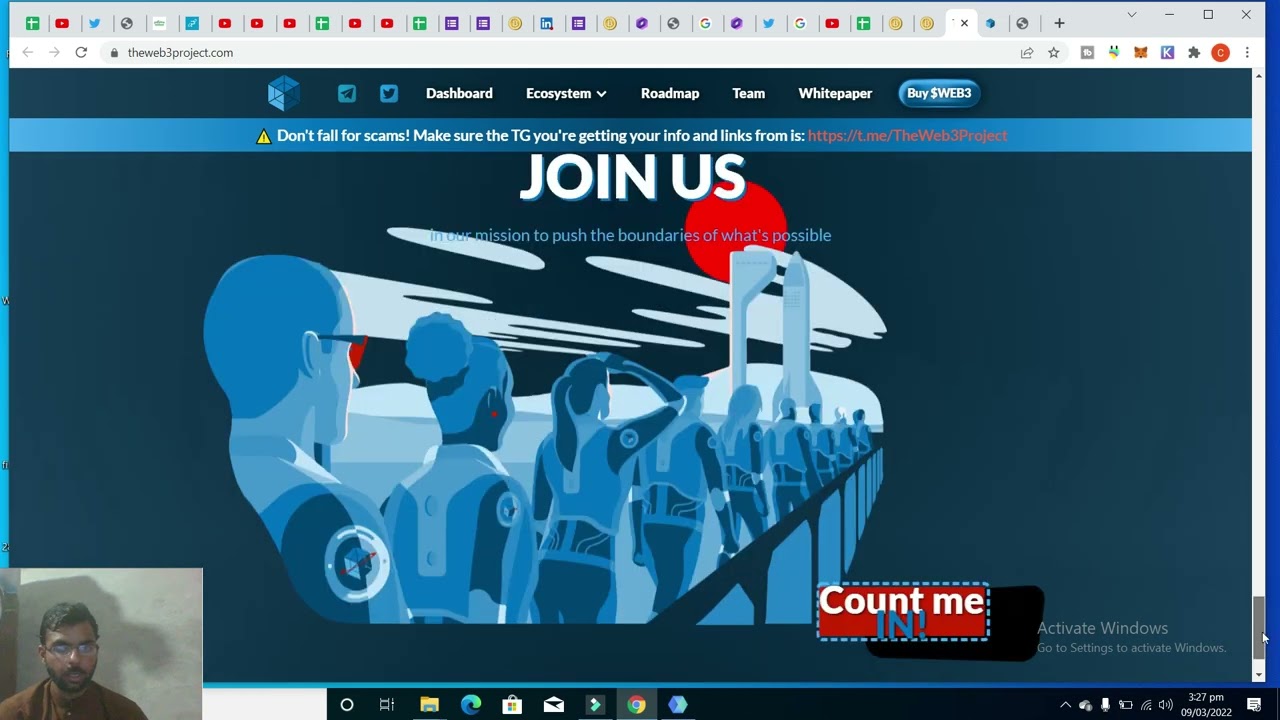Open Task View from the taskbar

click(387, 705)
